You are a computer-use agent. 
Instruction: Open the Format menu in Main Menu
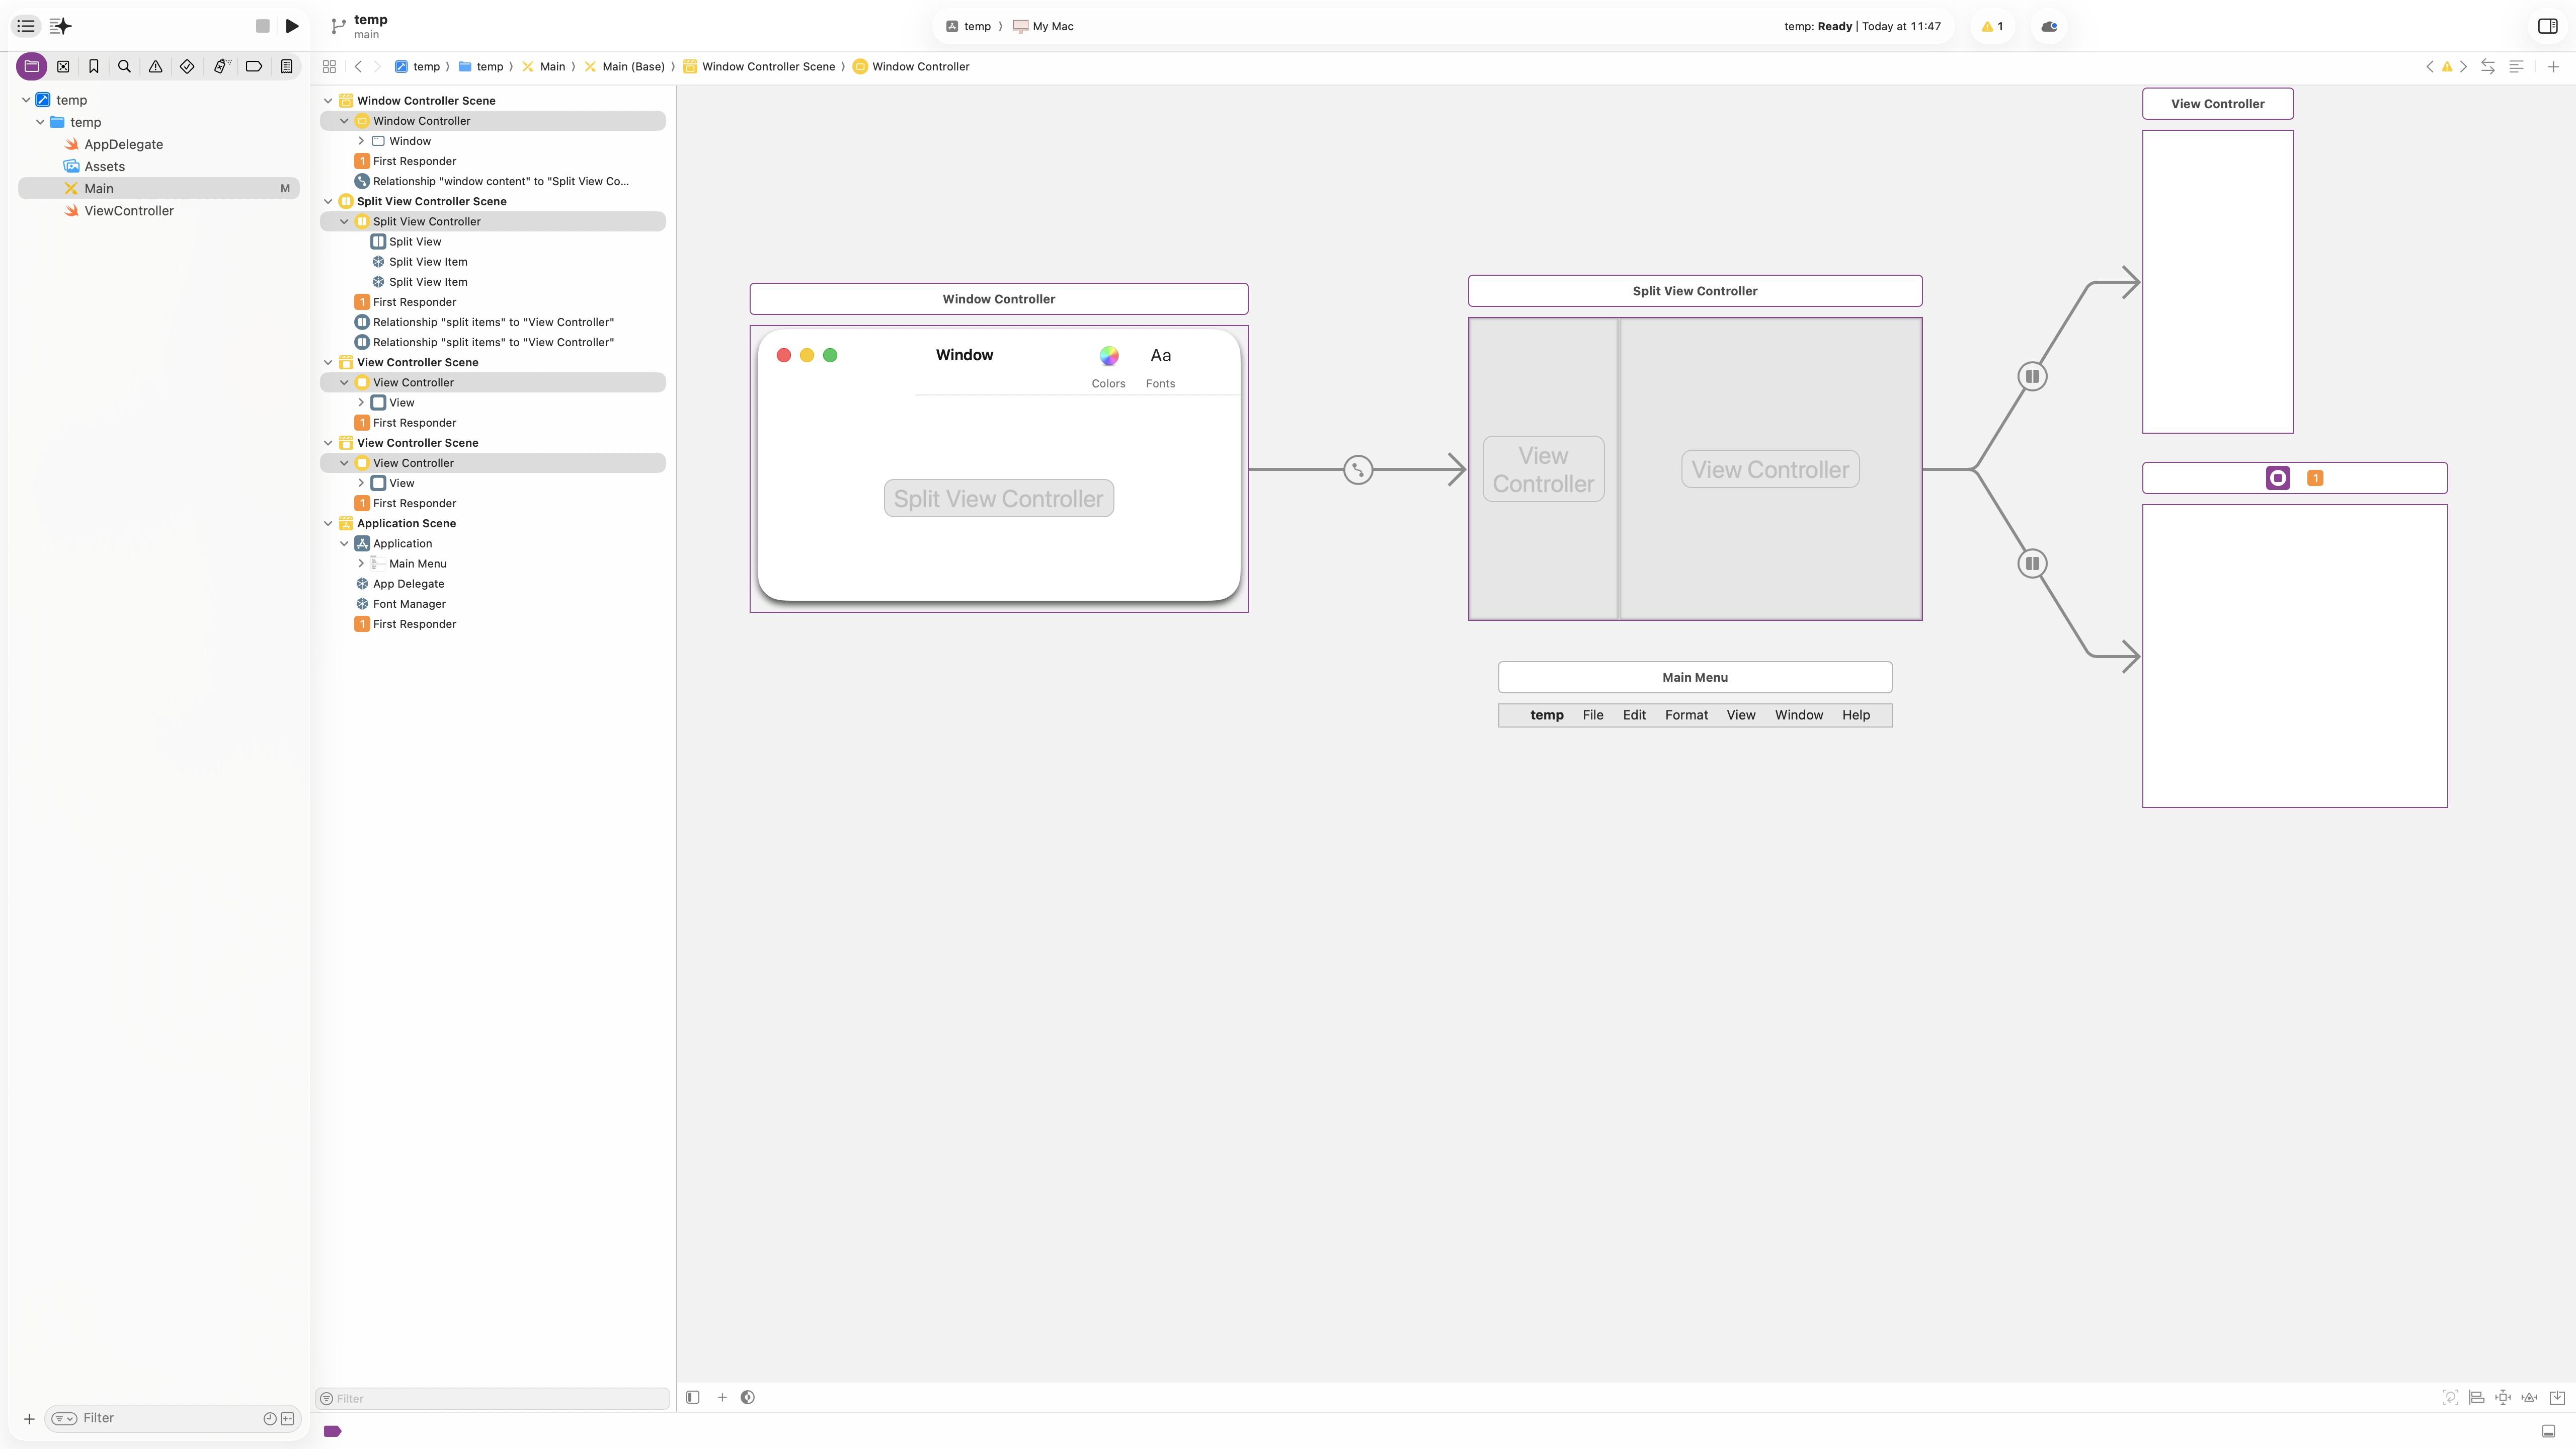(1686, 715)
